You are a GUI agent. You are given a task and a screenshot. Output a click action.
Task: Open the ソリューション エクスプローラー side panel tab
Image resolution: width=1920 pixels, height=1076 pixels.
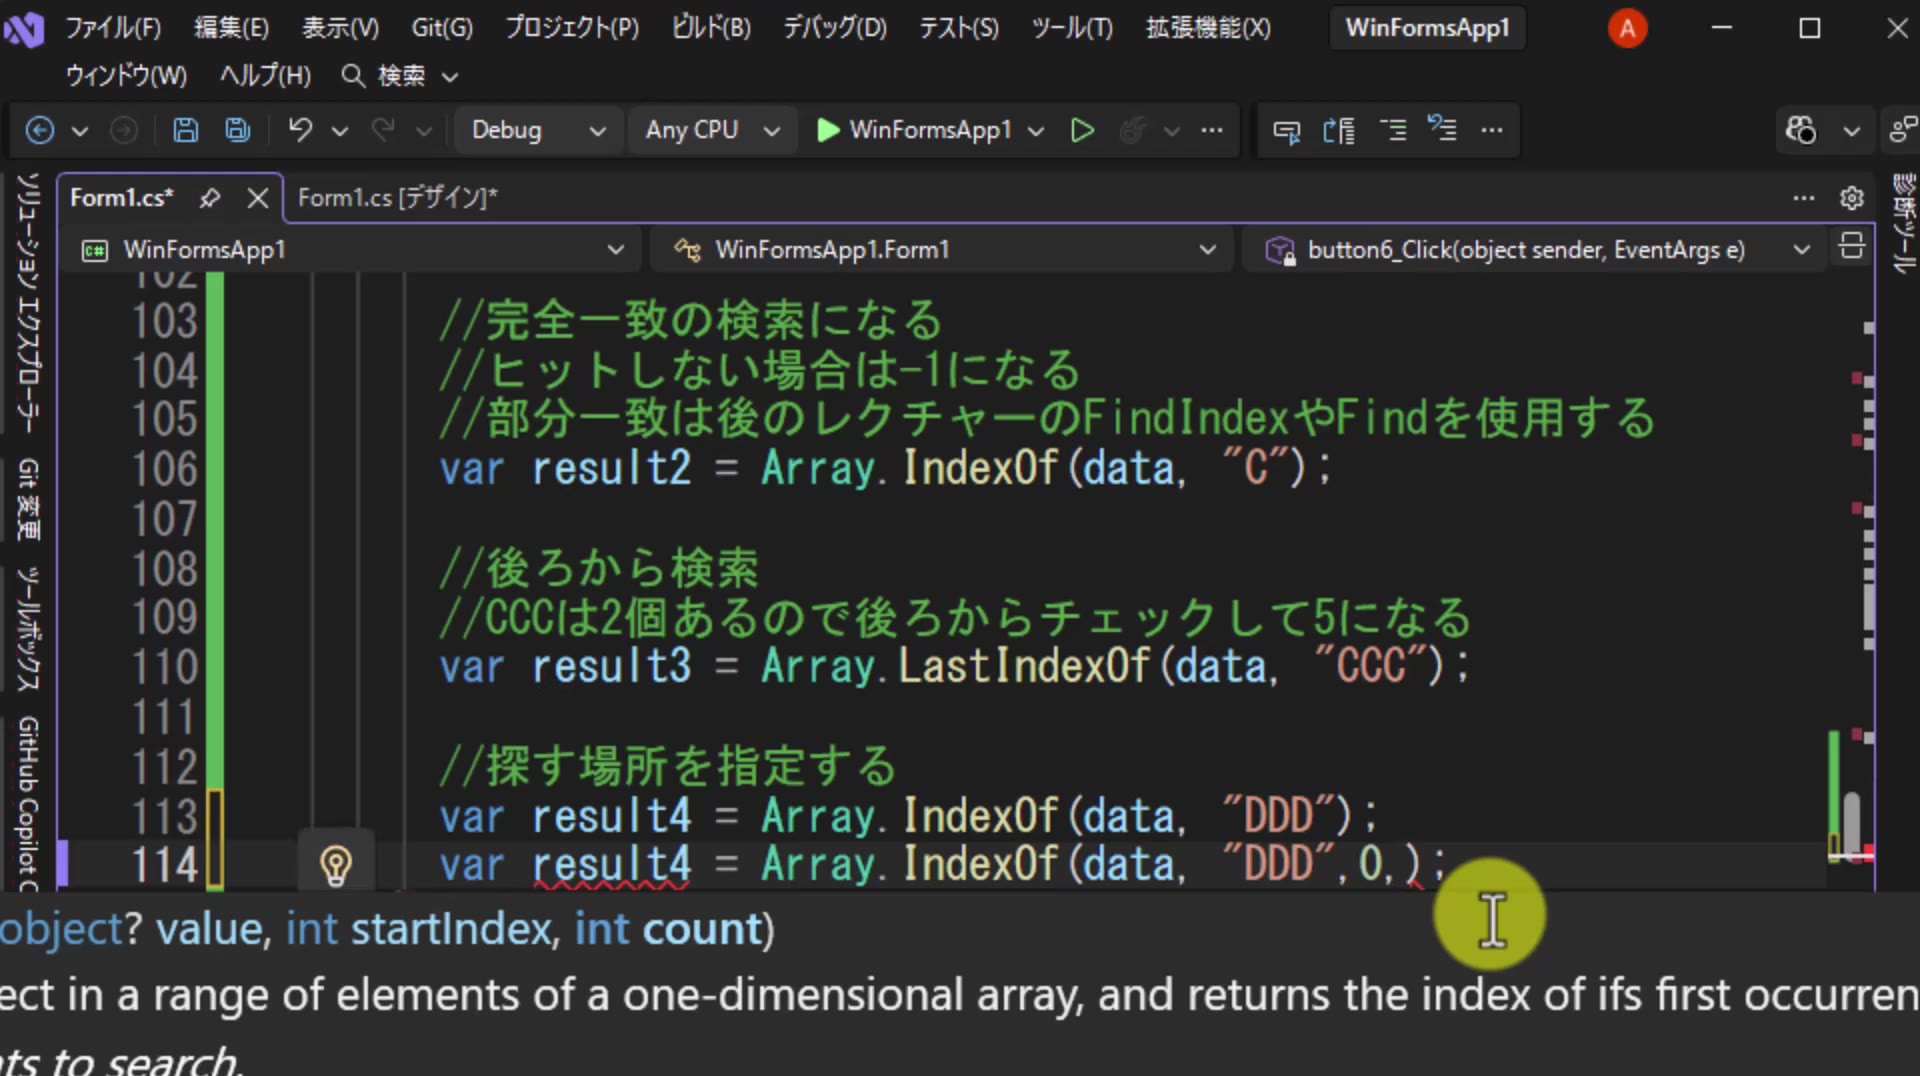click(x=28, y=304)
